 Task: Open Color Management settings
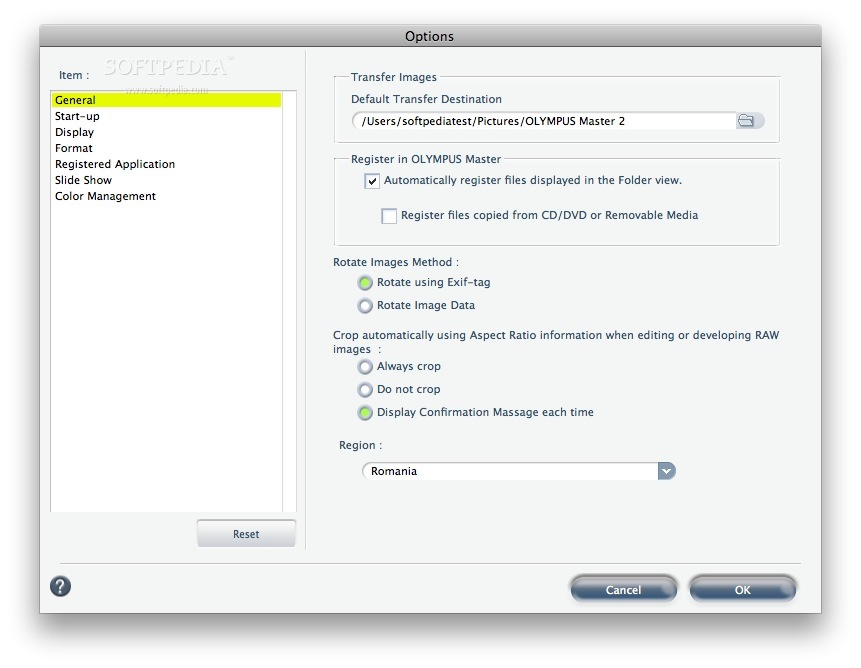coord(105,195)
